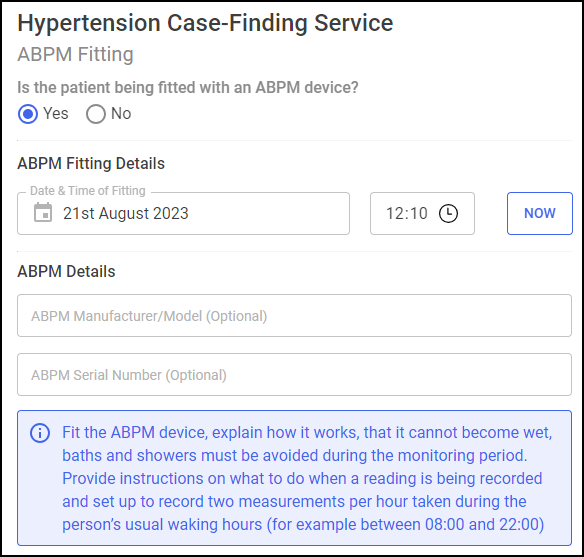
Task: Click the ABPM Fitting subtitle
Action: pyautogui.click(x=75, y=54)
